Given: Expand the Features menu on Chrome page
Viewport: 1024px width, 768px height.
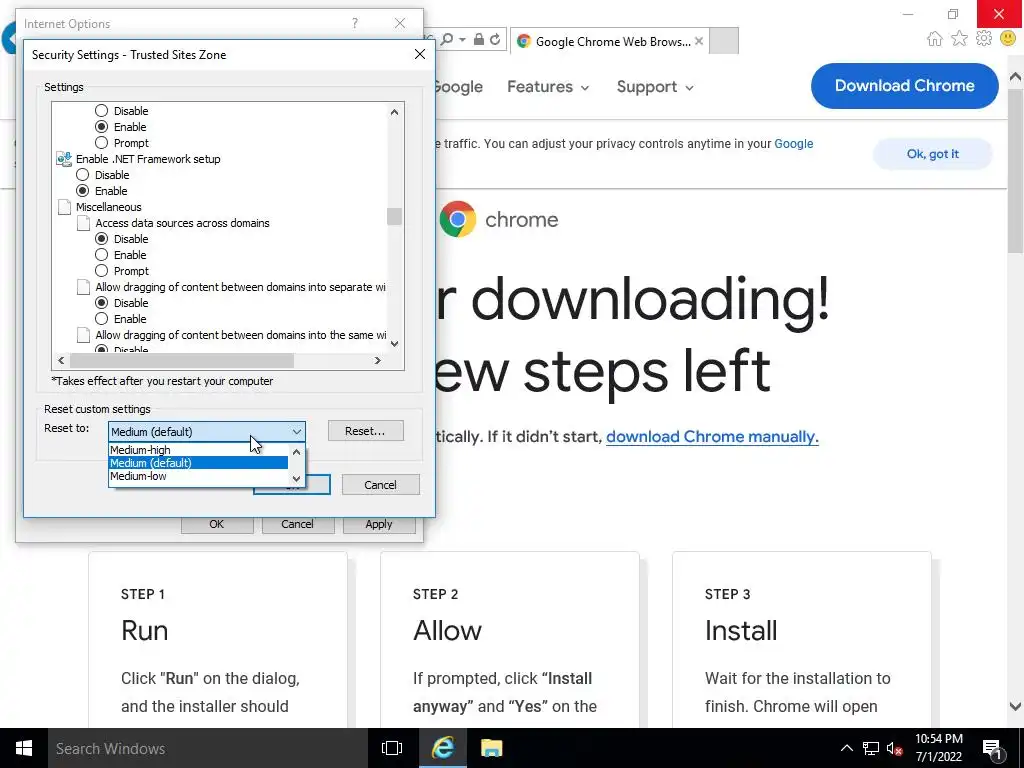Looking at the screenshot, I should point(548,87).
